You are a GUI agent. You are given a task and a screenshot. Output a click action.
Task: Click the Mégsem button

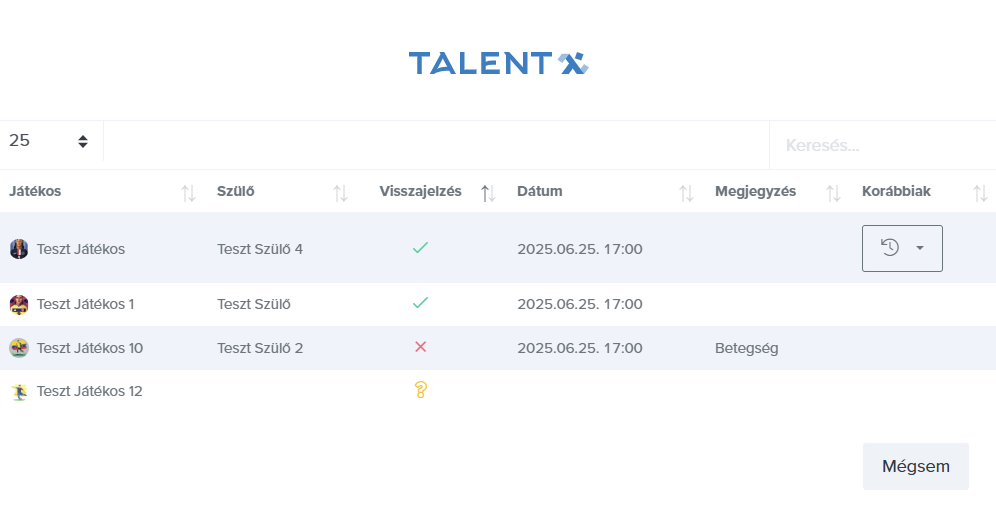(x=915, y=466)
